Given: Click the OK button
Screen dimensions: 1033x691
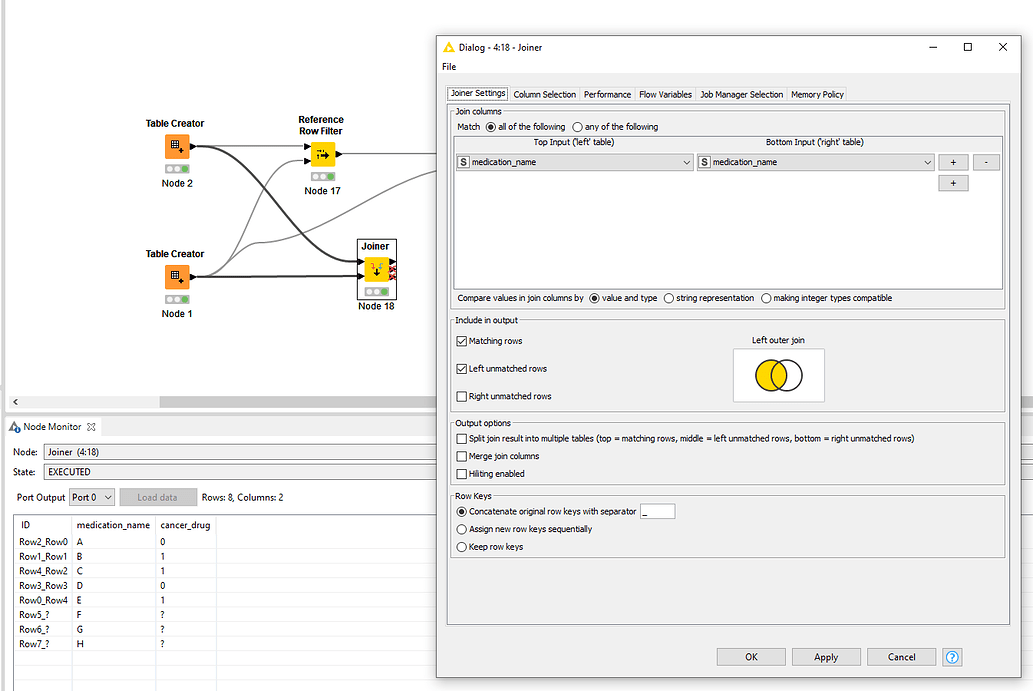Looking at the screenshot, I should point(751,657).
